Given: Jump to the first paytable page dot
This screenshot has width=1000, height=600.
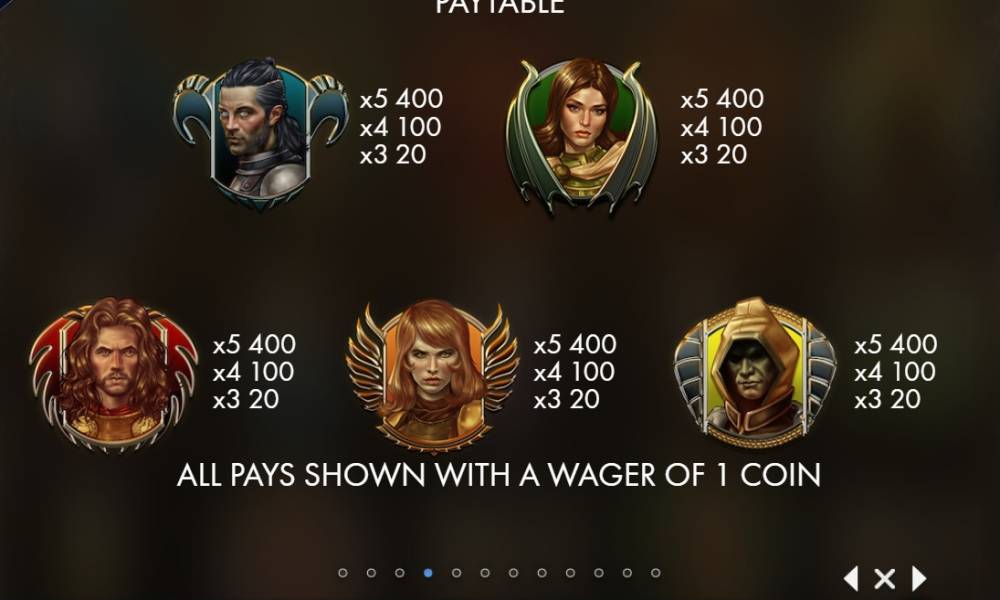Looking at the screenshot, I should (342, 573).
